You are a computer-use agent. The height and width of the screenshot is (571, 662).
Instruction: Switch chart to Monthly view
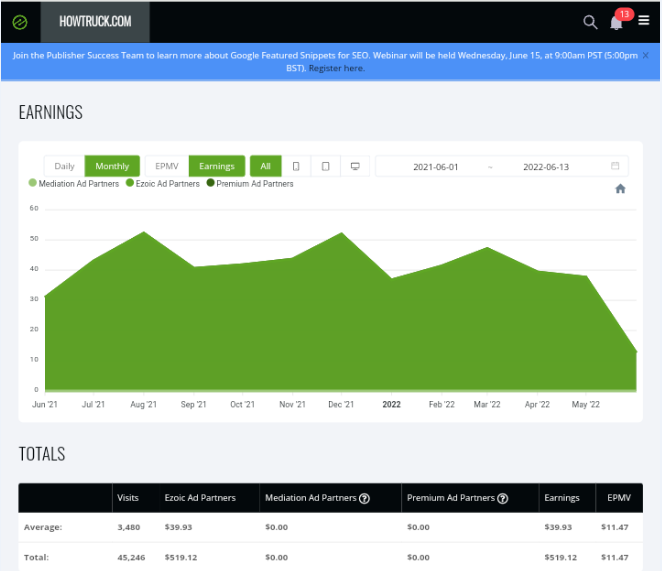tap(112, 166)
